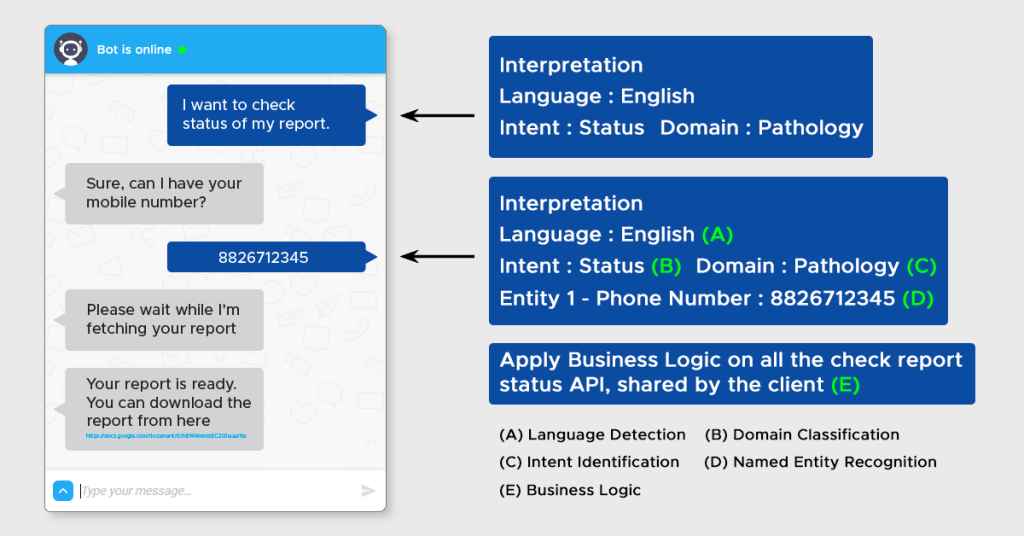Click the green (A) marker beside English
The width and height of the screenshot is (1024, 536).
coord(717,235)
